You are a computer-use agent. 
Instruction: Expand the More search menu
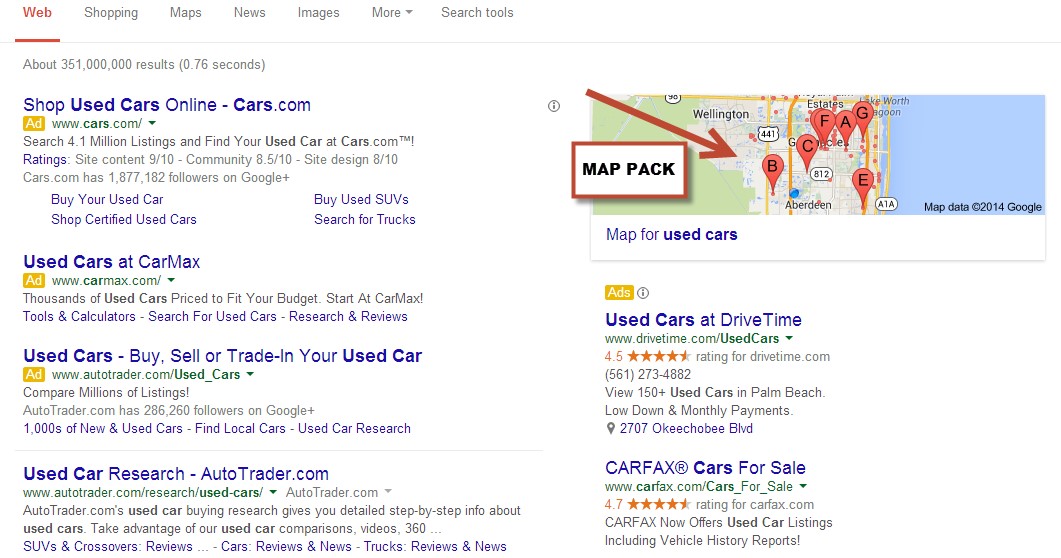pyautogui.click(x=392, y=13)
